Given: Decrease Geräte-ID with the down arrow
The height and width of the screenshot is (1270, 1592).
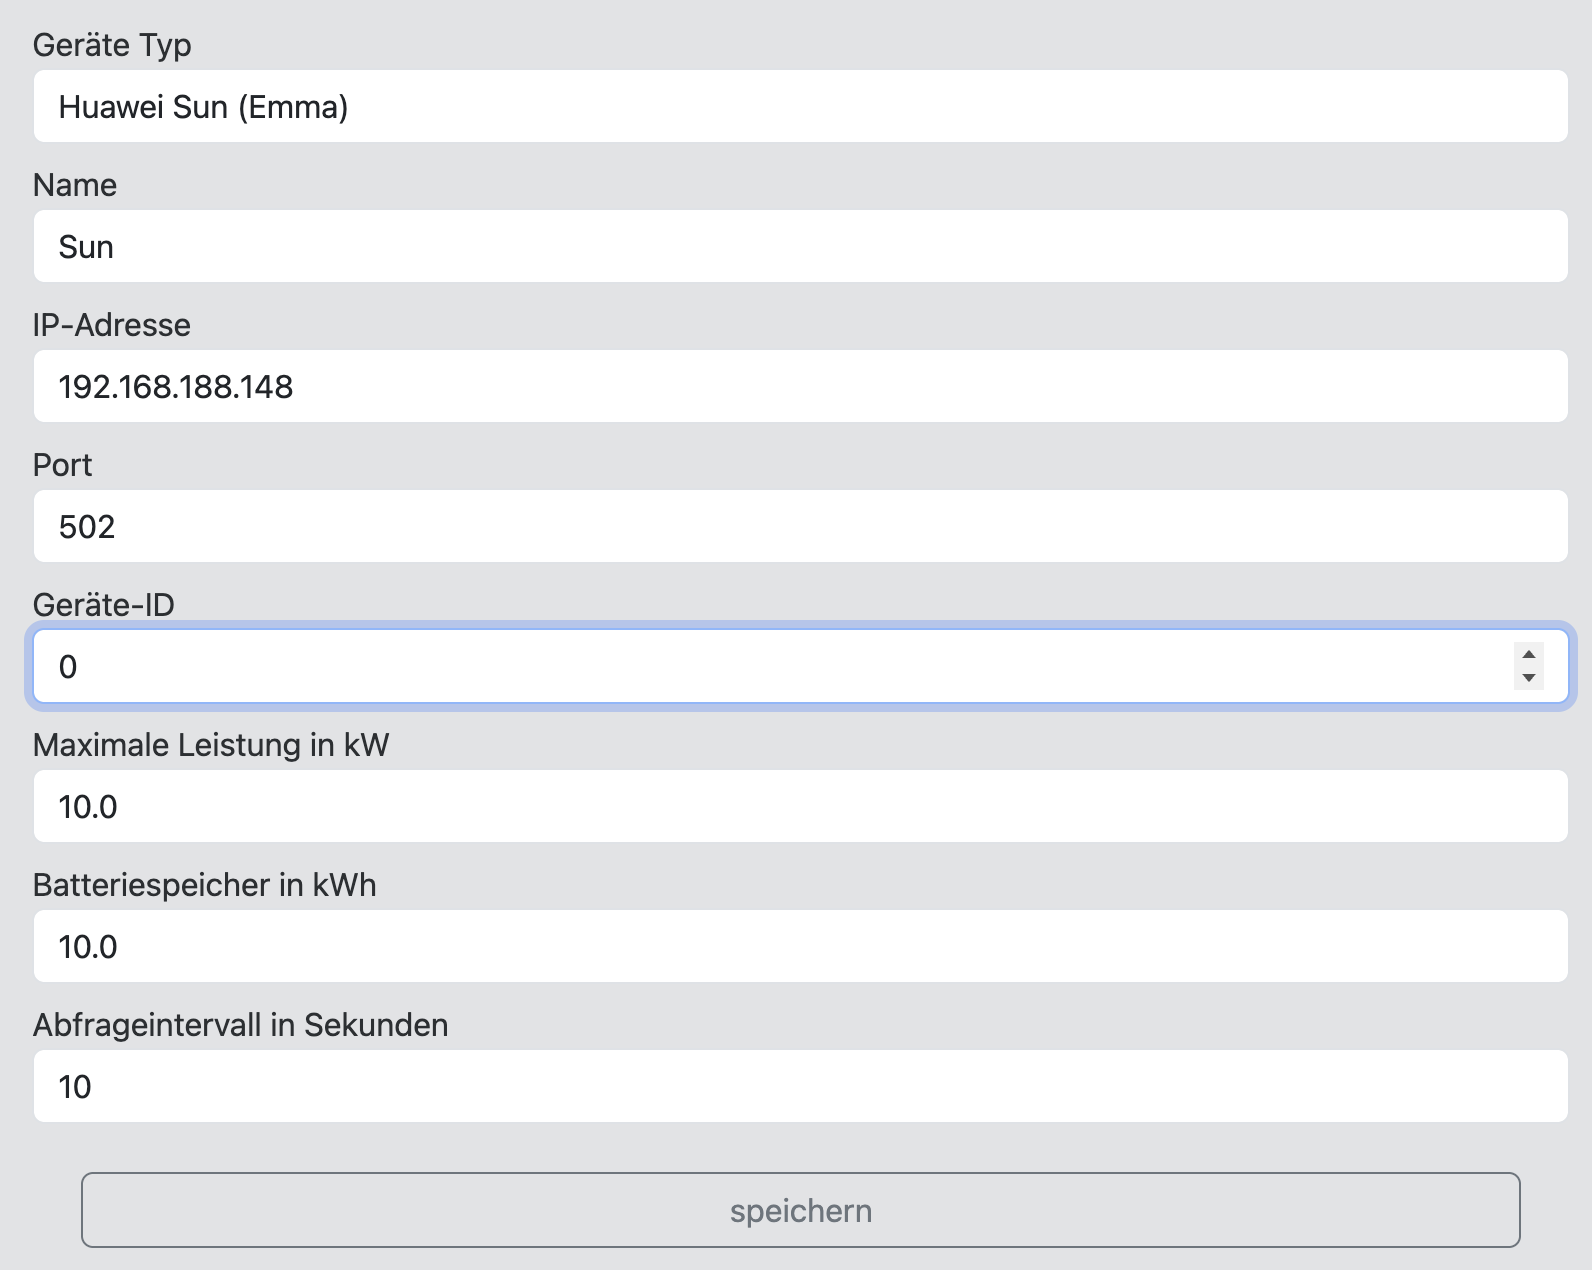Looking at the screenshot, I should click(1528, 678).
